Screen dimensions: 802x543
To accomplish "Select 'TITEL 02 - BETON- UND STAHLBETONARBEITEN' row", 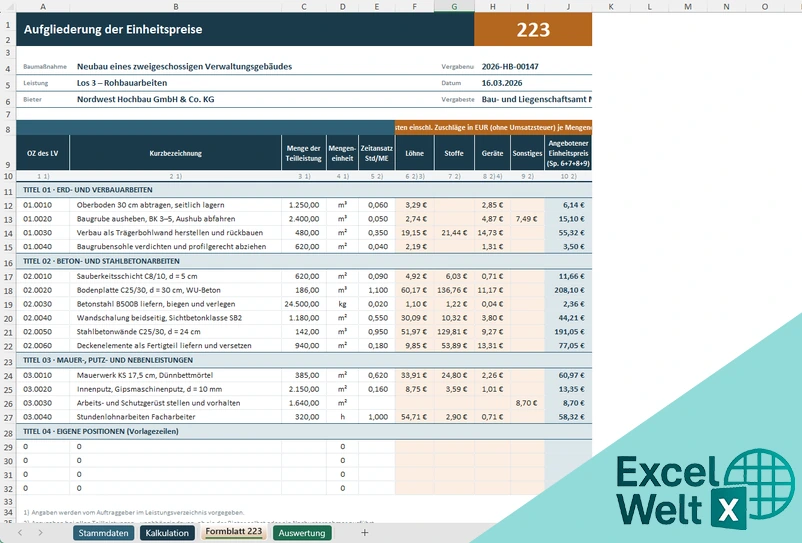I will tap(304, 261).
